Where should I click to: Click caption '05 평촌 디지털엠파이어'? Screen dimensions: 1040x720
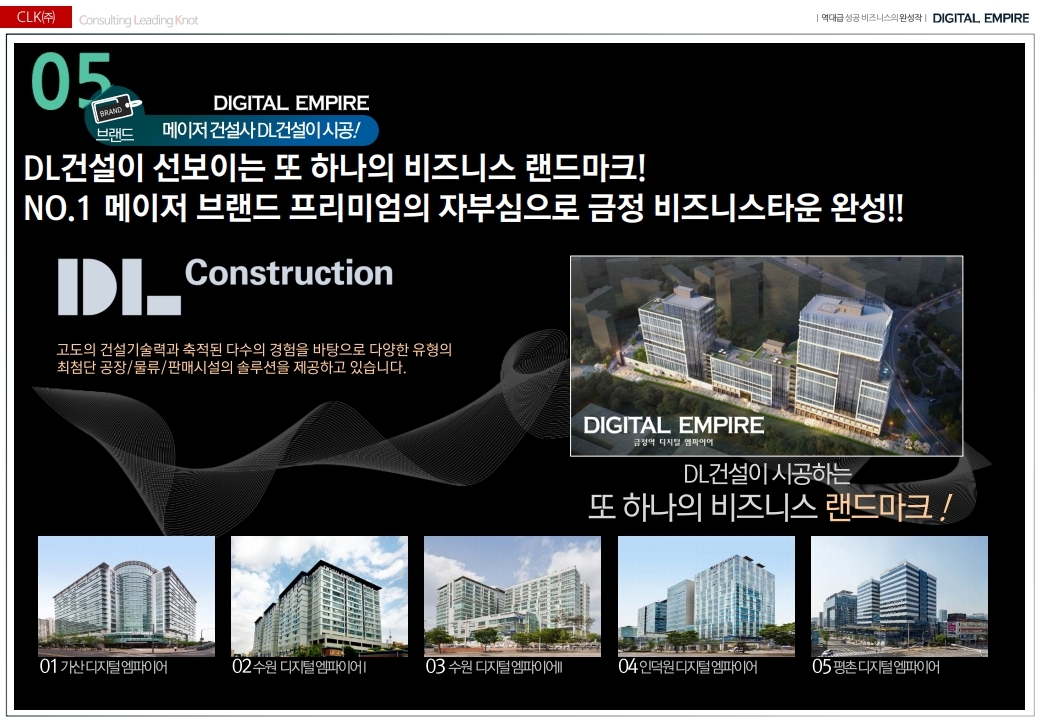tap(876, 666)
